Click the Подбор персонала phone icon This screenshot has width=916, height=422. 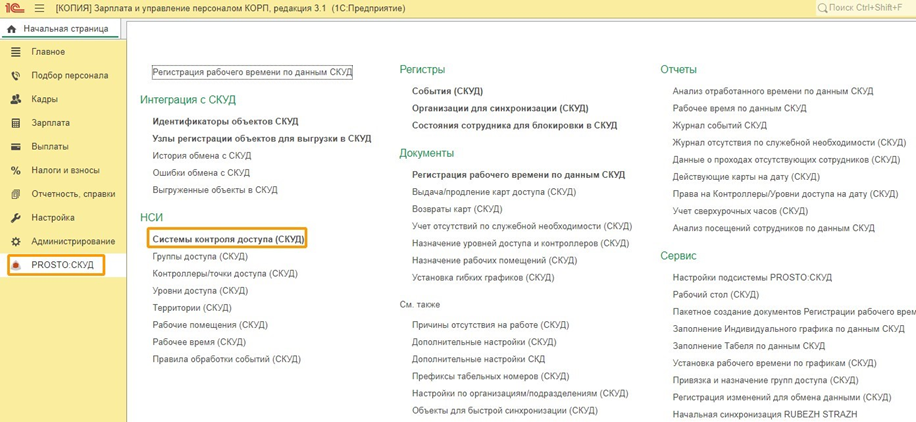coord(15,75)
